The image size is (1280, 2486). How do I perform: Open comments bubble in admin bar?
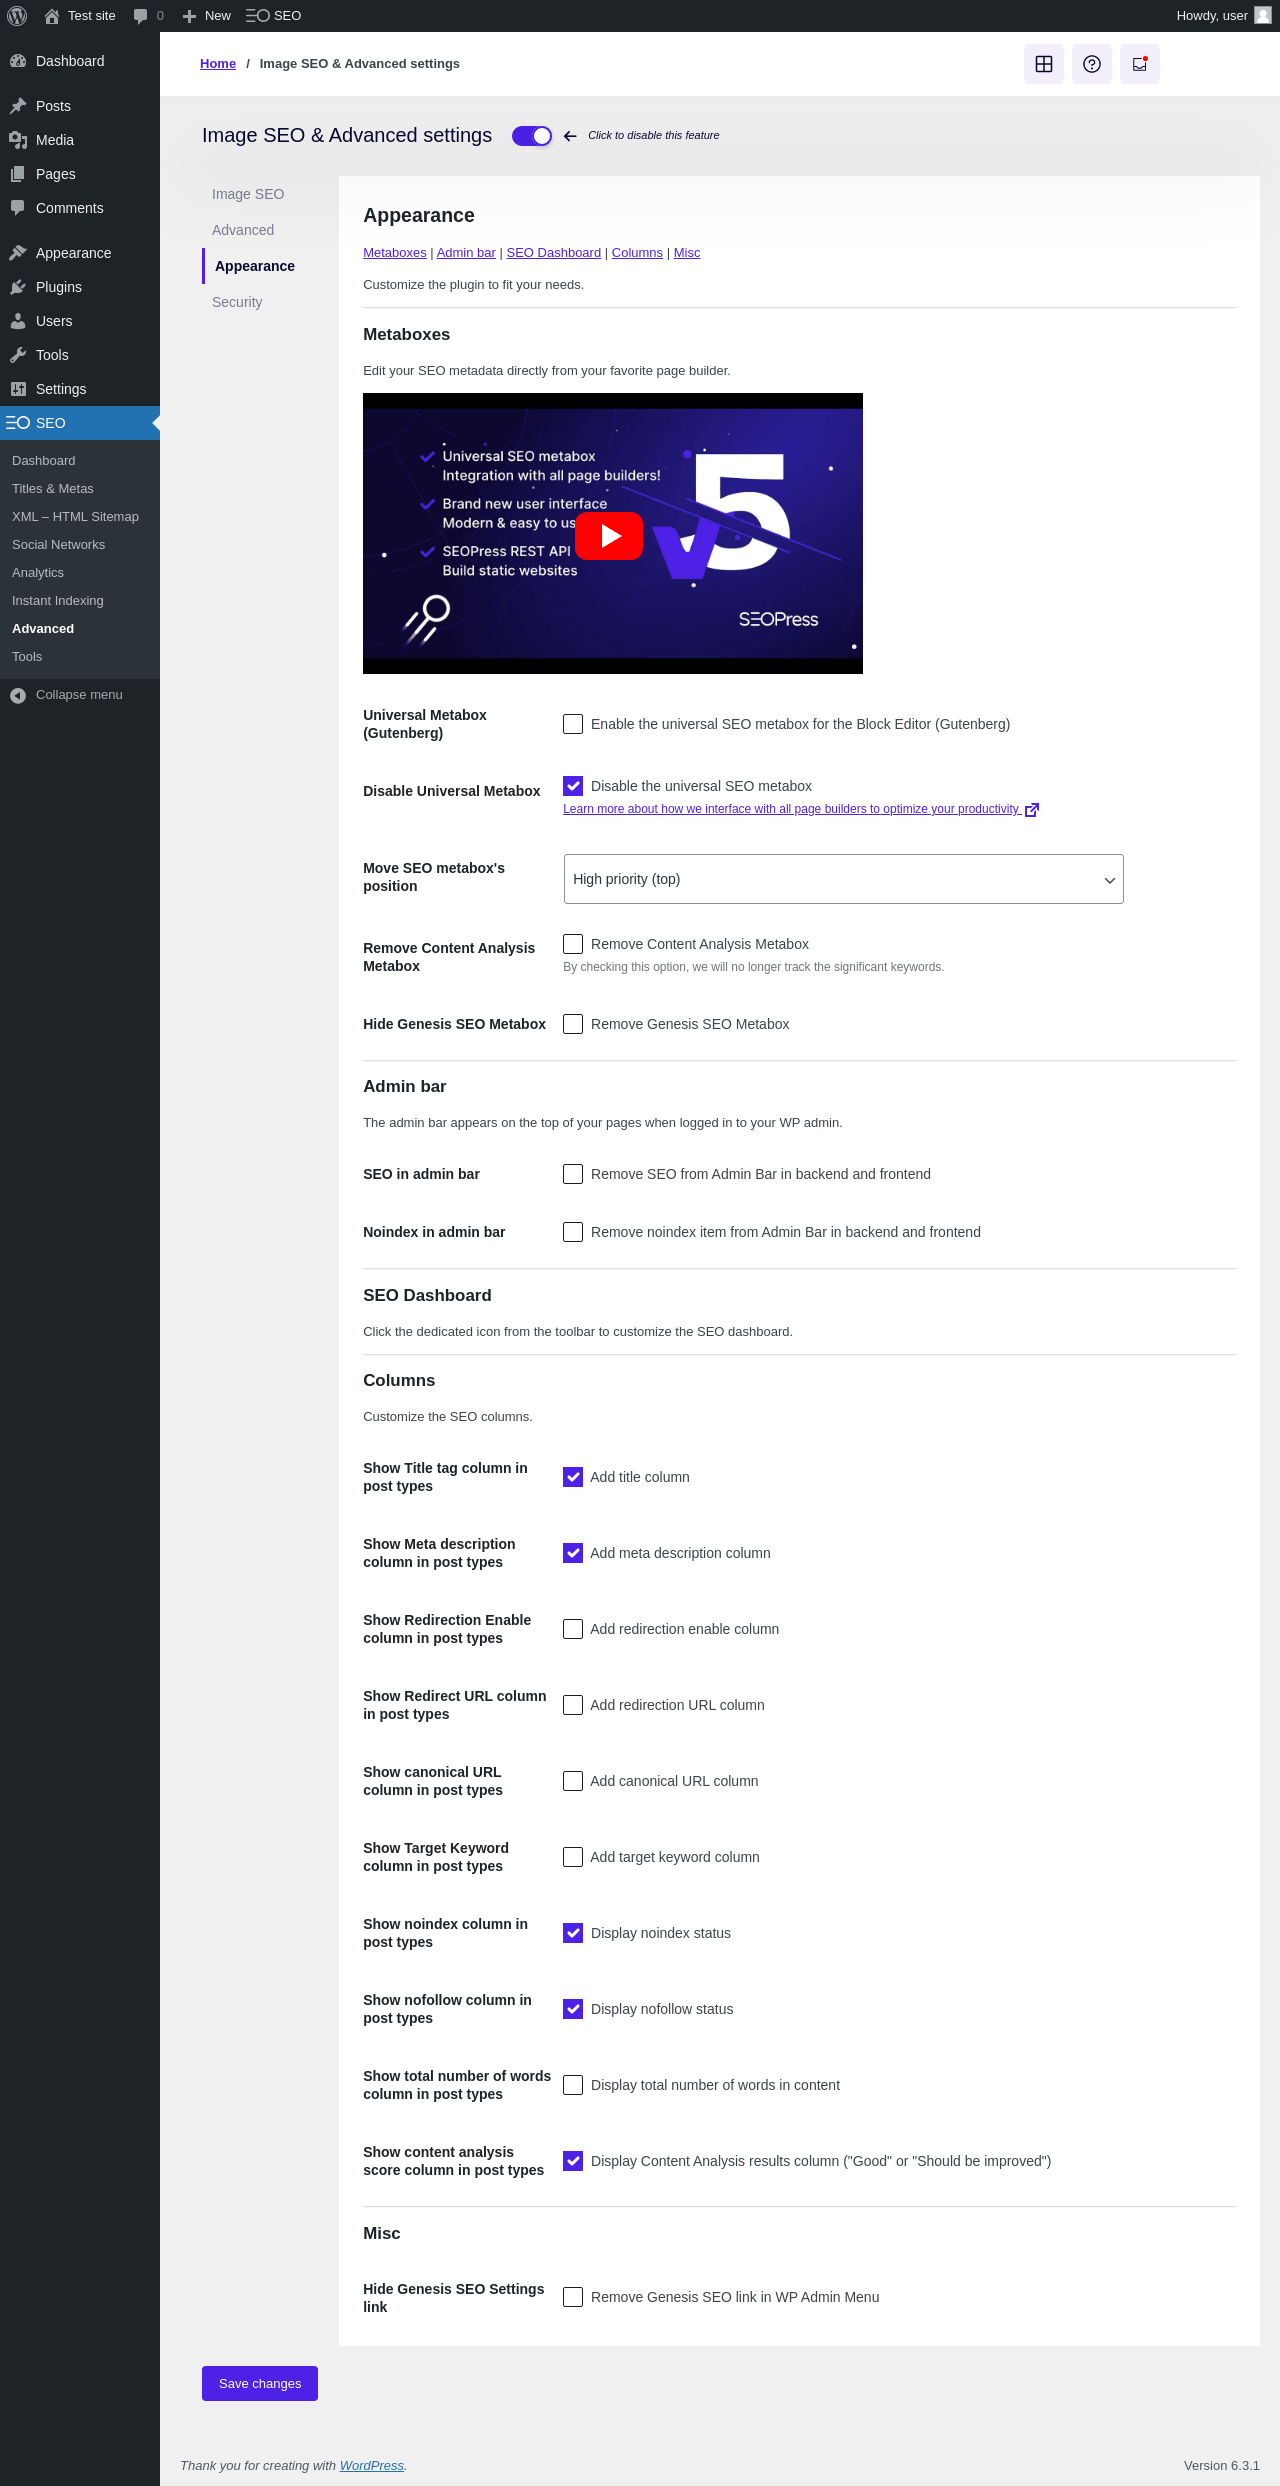click(x=148, y=16)
